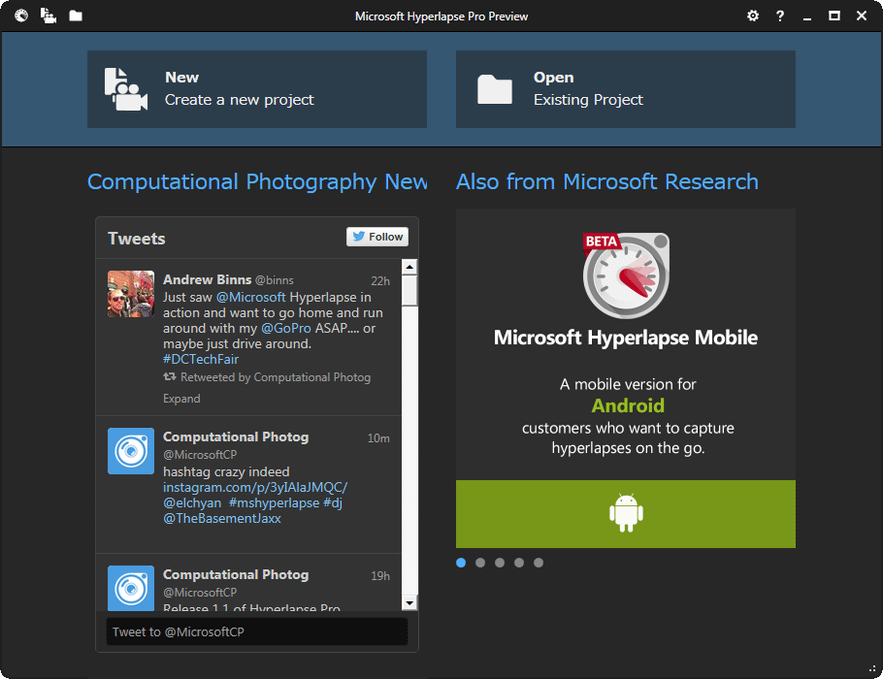Expand Andrew Binns' tweet with Expand link
Screen dimensions: 883x679
[181, 399]
